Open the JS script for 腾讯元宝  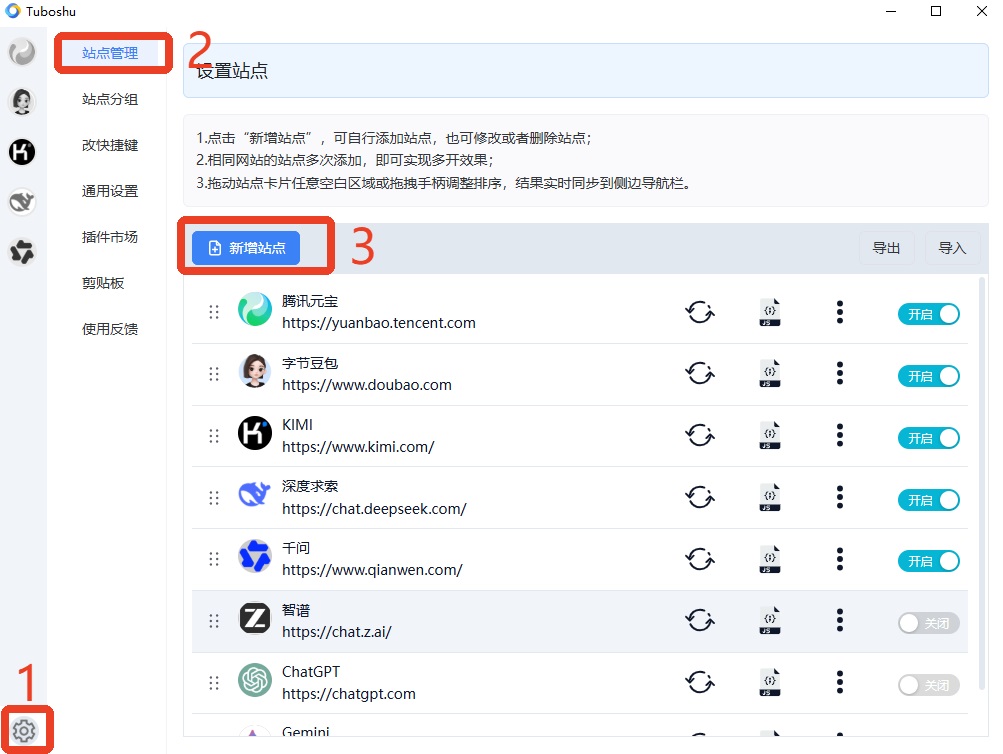770,312
